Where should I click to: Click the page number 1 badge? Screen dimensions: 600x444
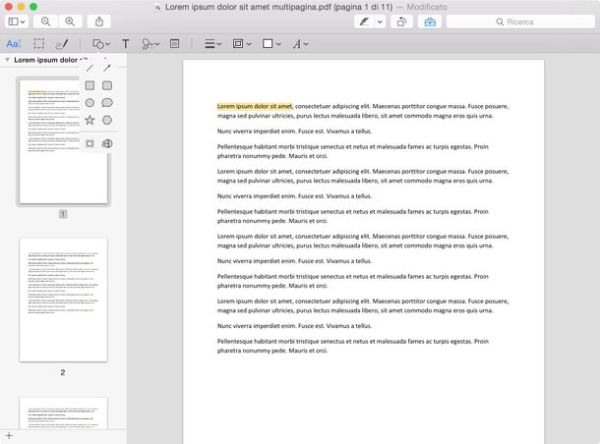63,214
